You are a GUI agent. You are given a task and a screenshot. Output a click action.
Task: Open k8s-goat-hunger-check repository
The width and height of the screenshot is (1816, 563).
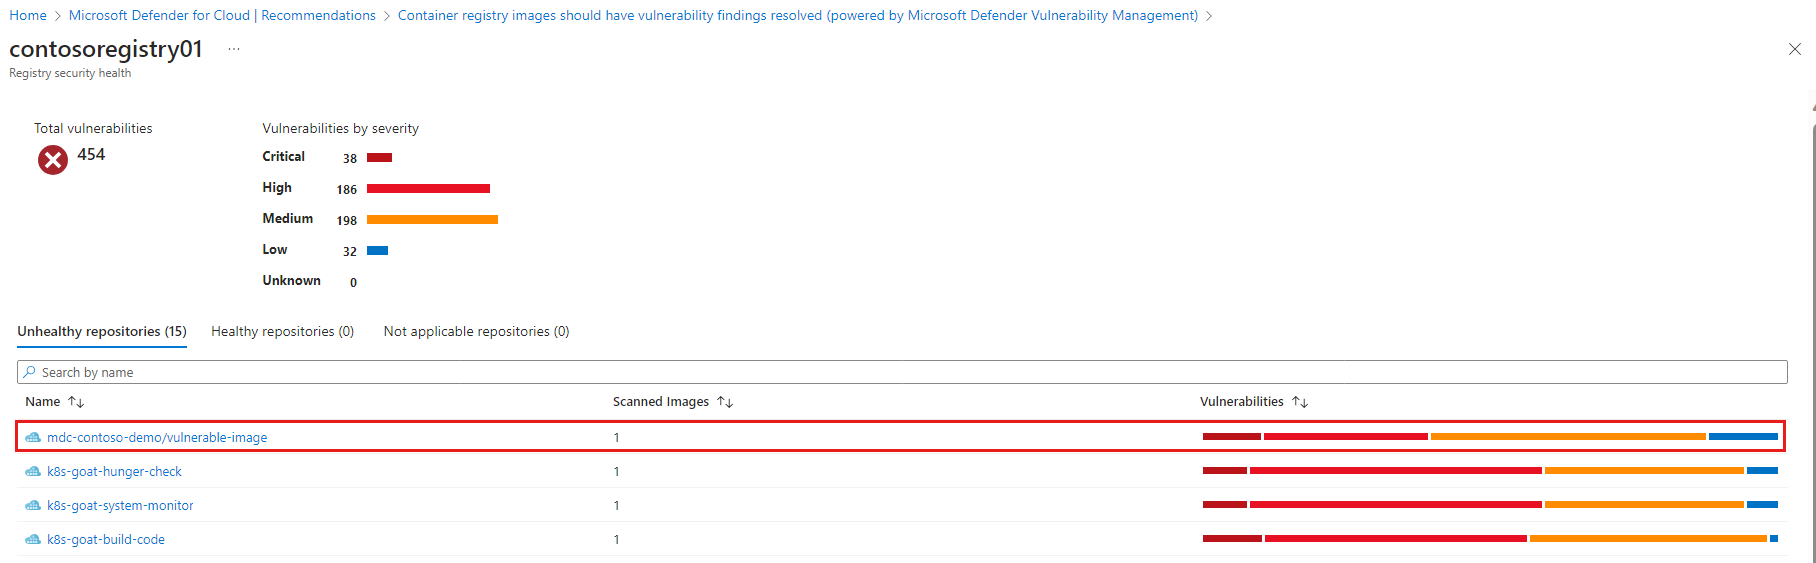tap(114, 472)
